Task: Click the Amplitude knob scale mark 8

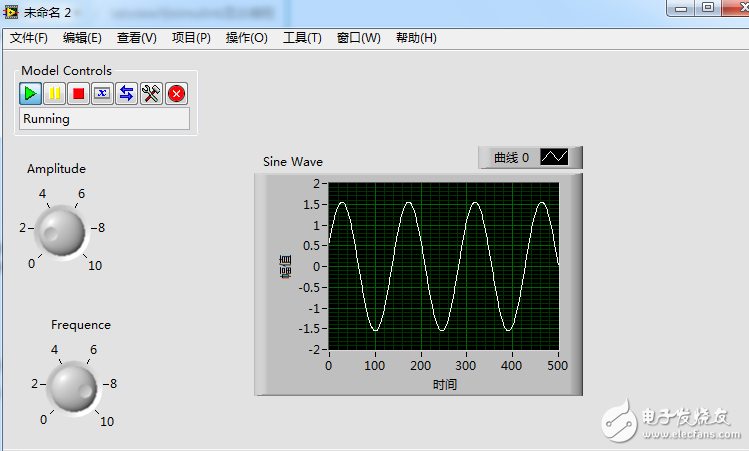Action: click(x=101, y=228)
